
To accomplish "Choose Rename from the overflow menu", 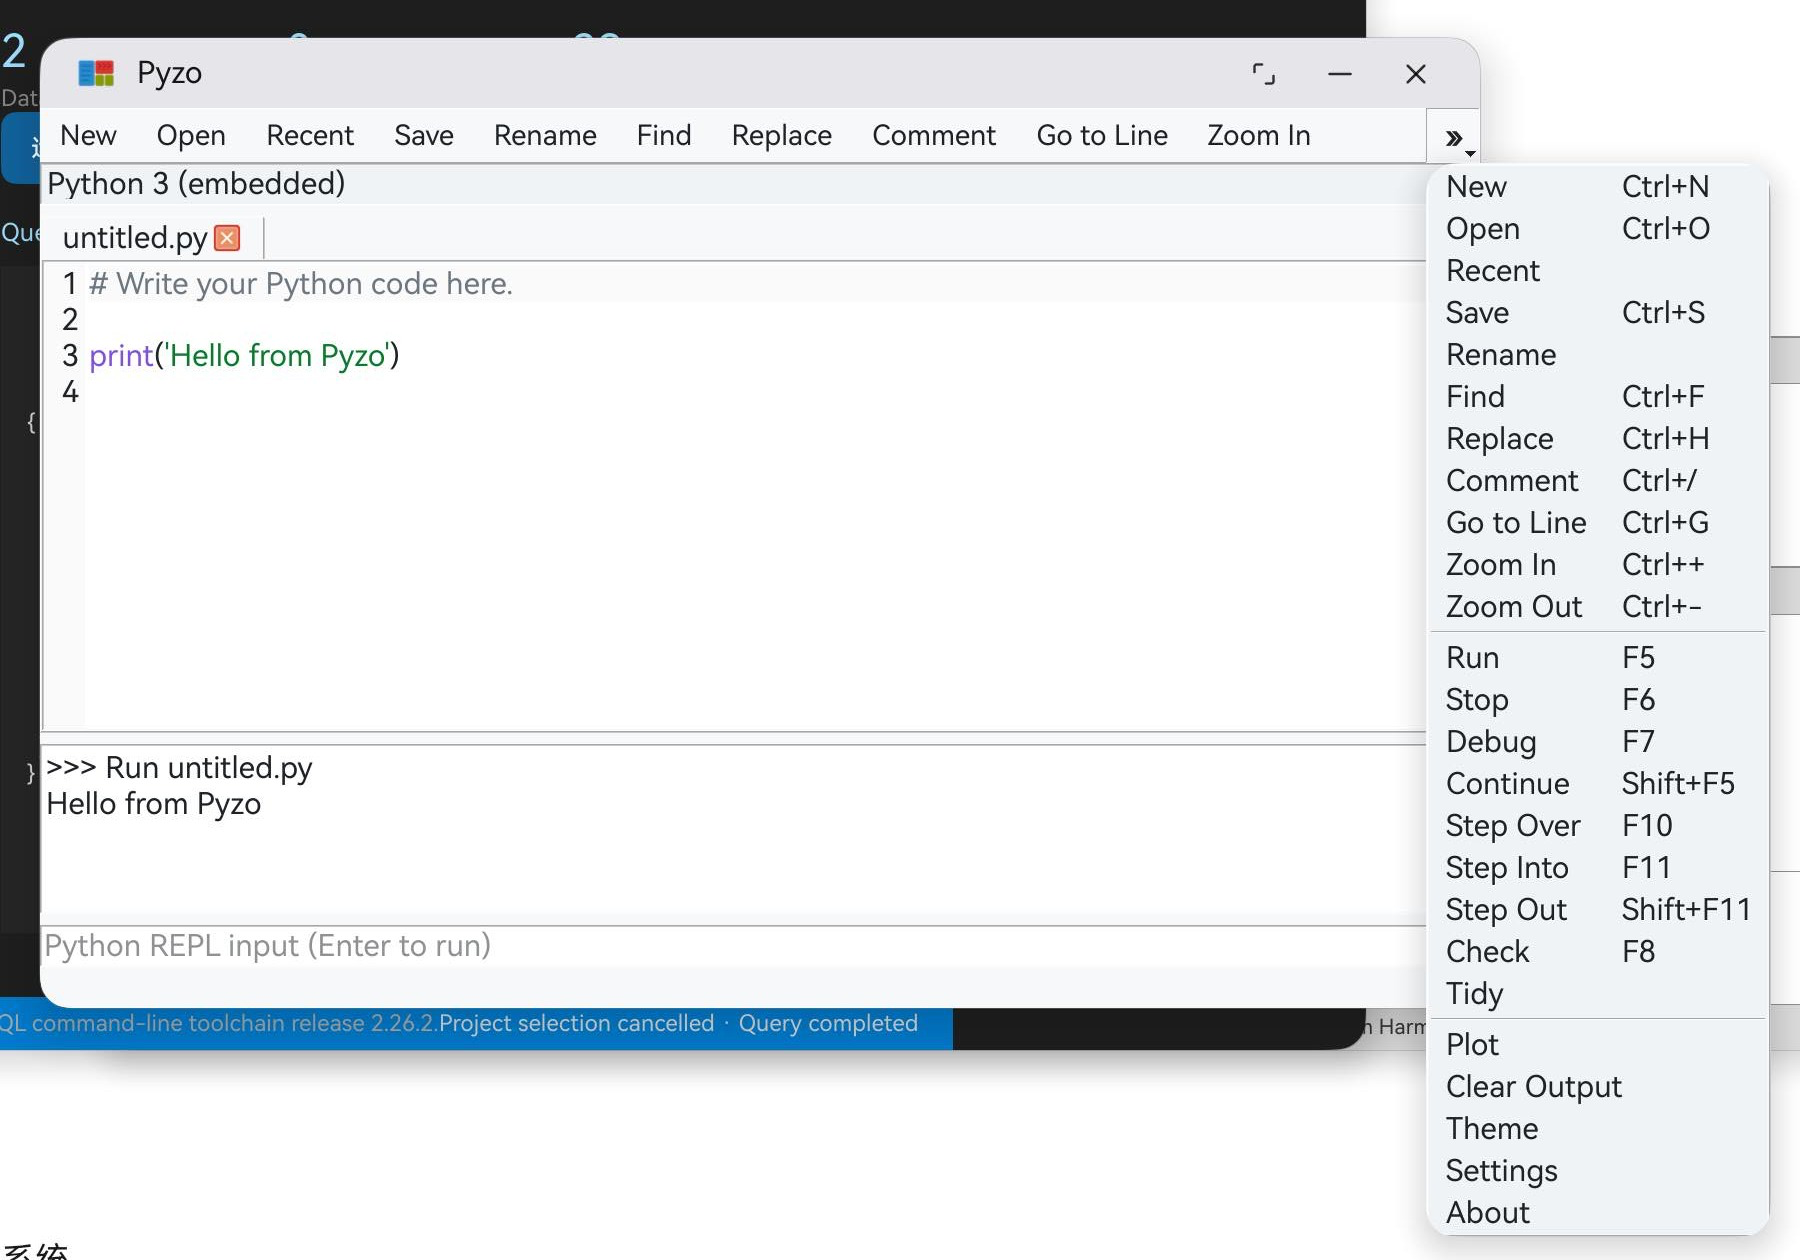I will 1598,355.
